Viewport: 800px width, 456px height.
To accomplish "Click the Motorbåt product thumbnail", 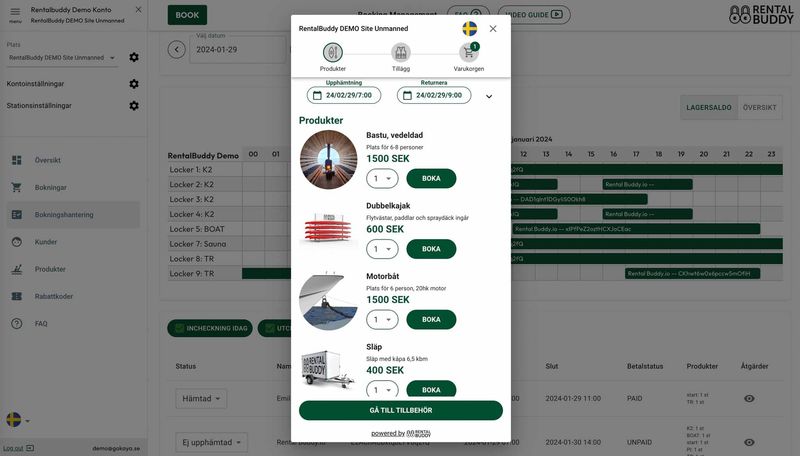I will pyautogui.click(x=328, y=301).
